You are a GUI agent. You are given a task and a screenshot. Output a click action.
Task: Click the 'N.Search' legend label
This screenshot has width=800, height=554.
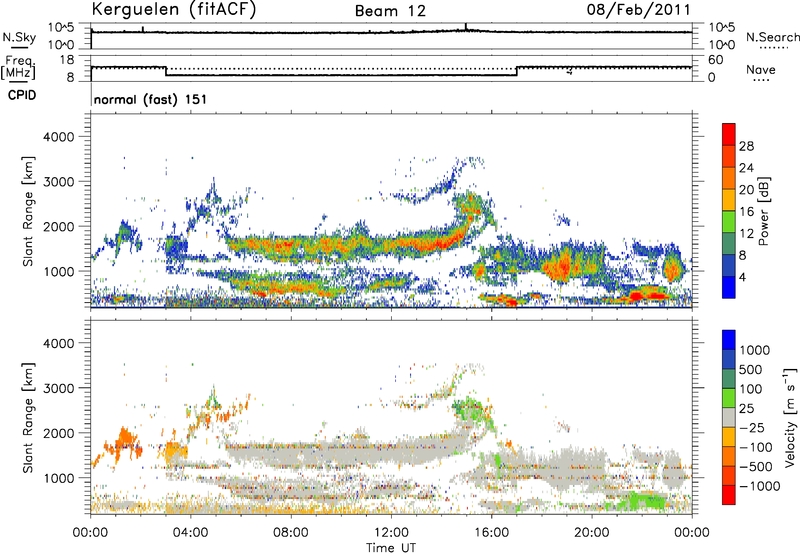coord(772,37)
